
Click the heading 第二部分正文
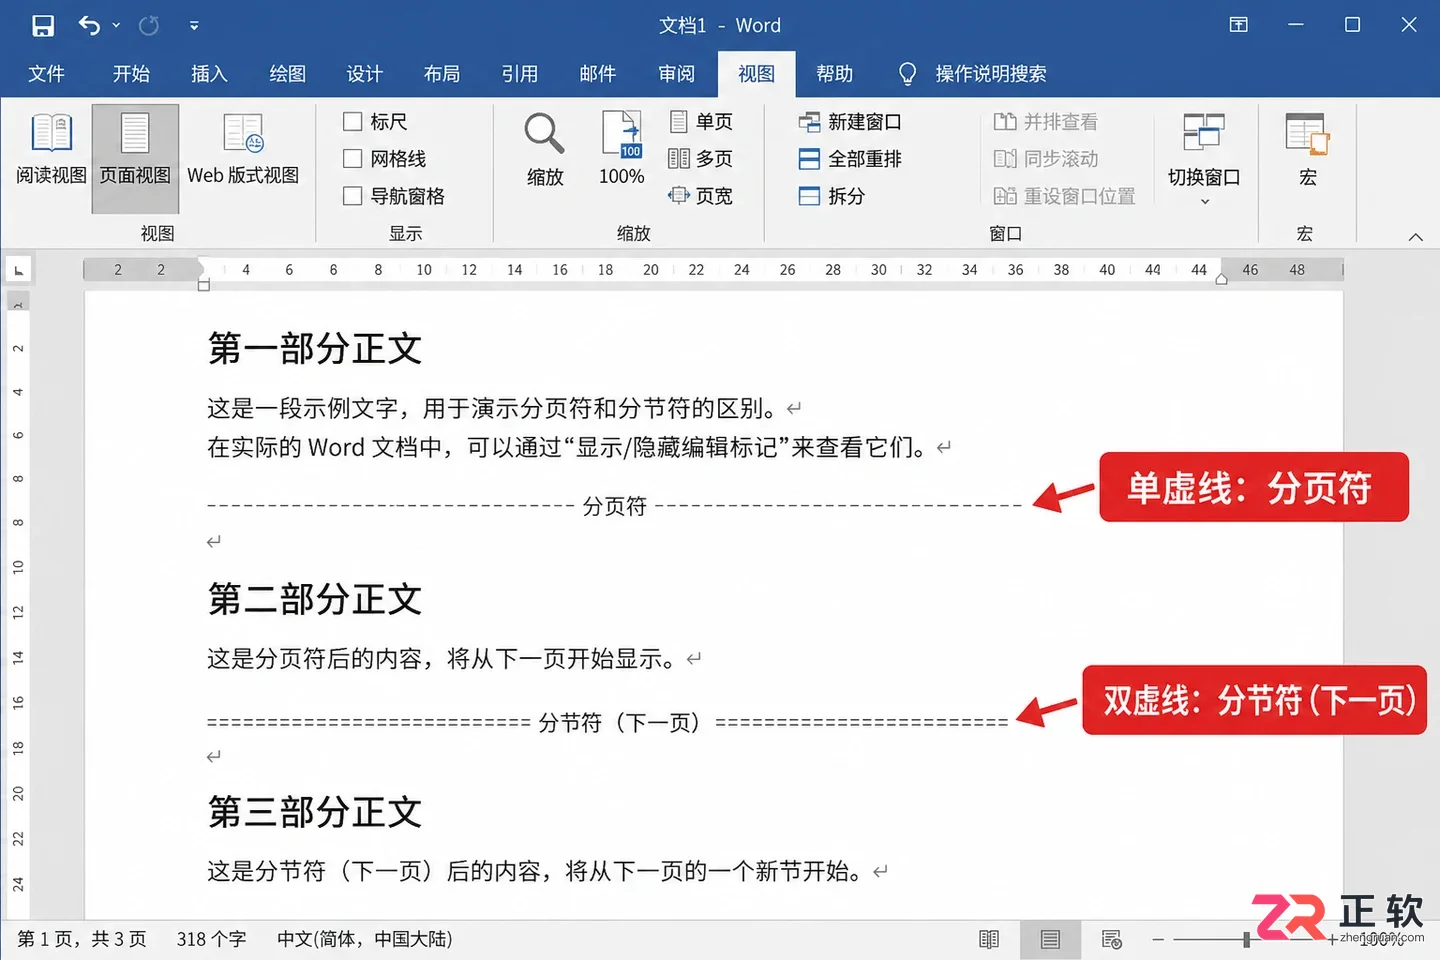(x=315, y=599)
